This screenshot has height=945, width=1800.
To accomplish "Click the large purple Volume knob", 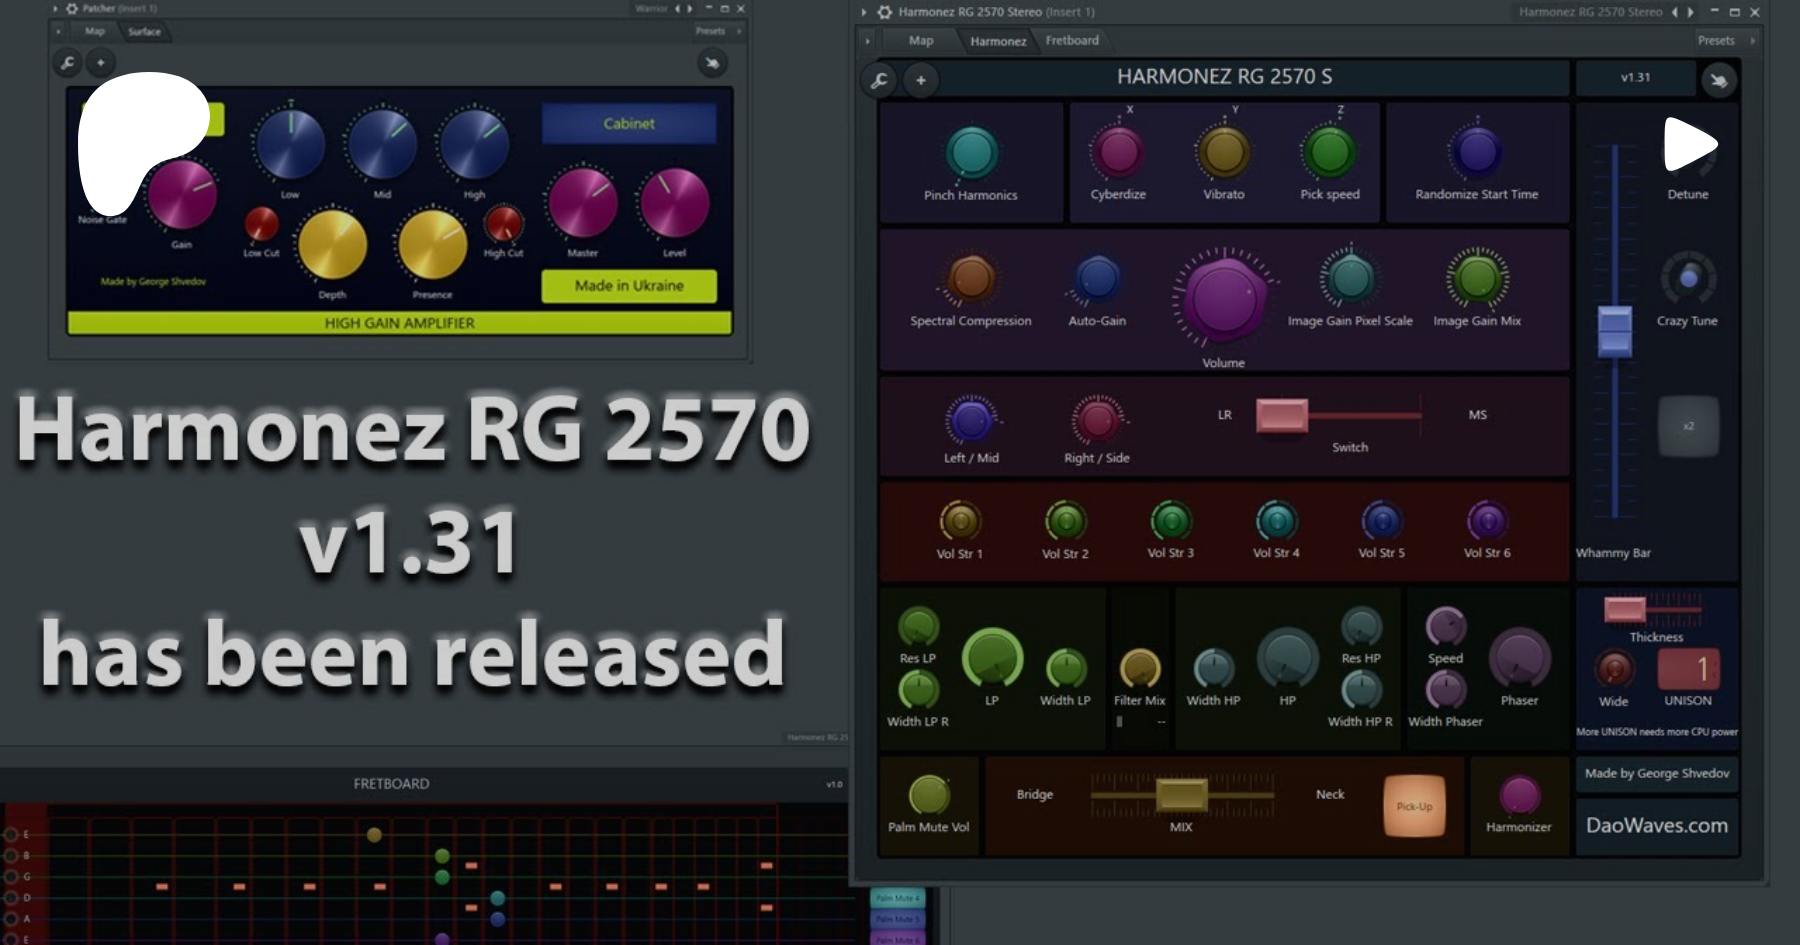I will [x=1223, y=297].
